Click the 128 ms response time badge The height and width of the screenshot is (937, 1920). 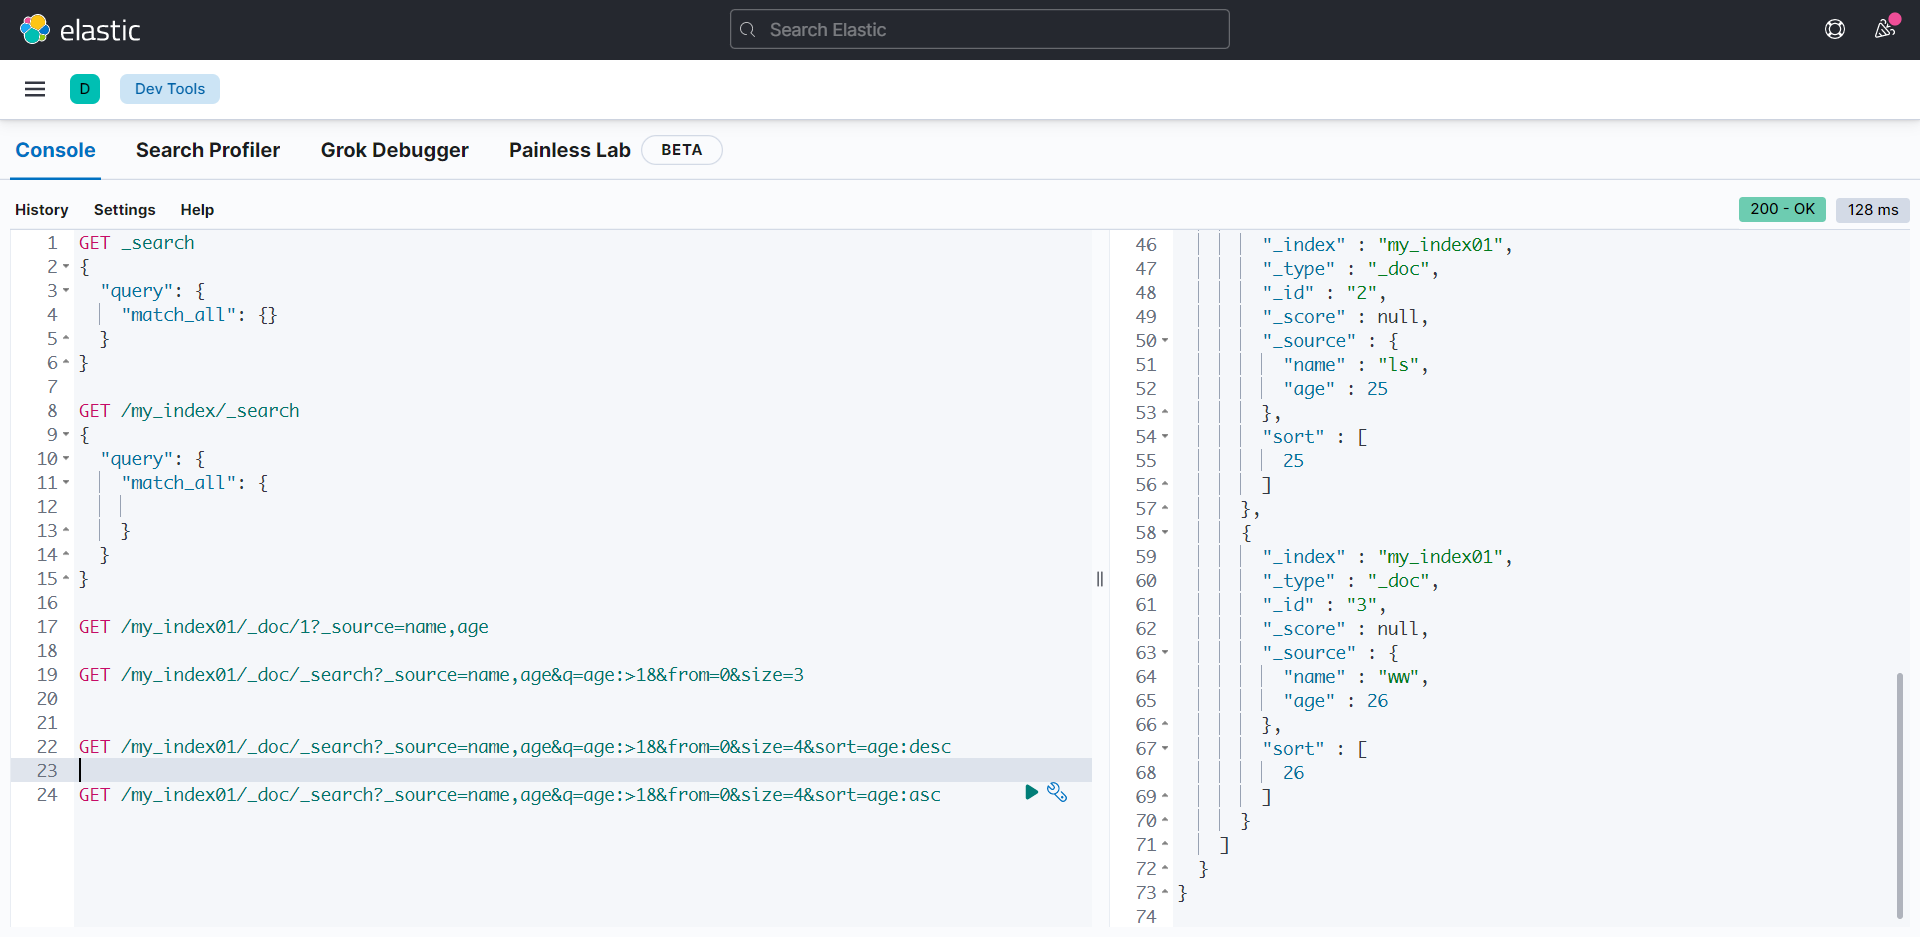(x=1873, y=210)
